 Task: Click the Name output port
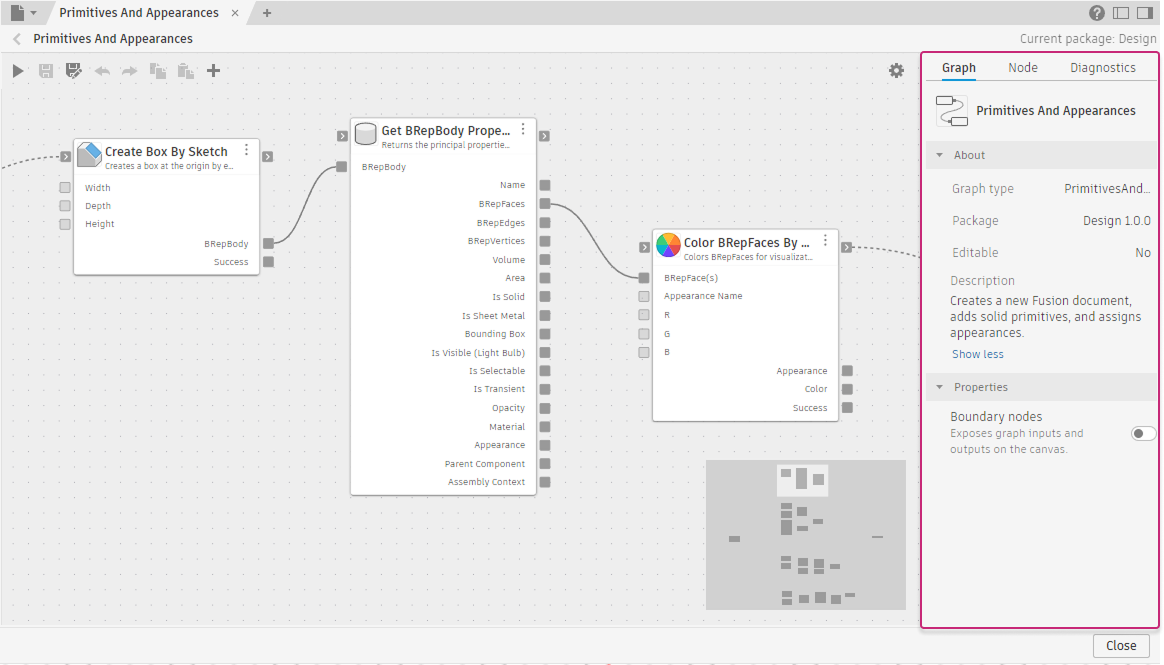coord(545,185)
